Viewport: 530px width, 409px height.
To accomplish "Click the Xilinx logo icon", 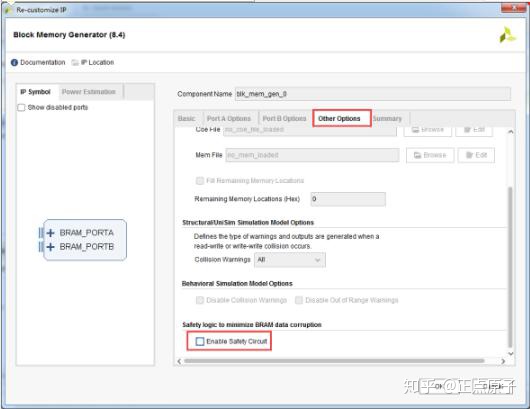I will [507, 35].
